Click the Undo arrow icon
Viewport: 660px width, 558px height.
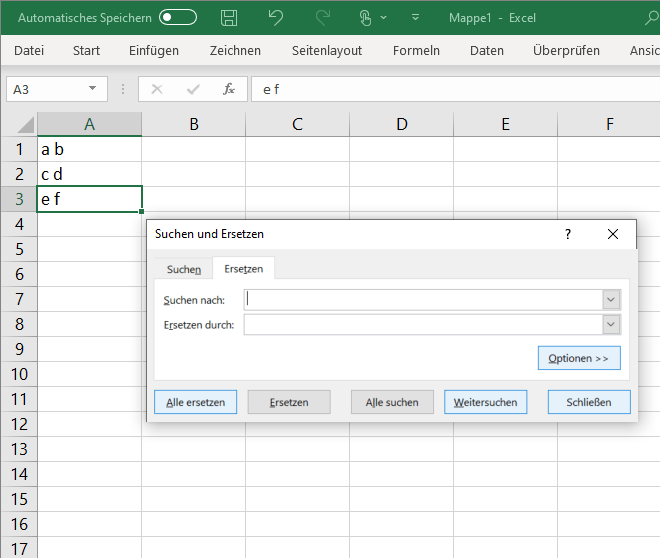(276, 18)
